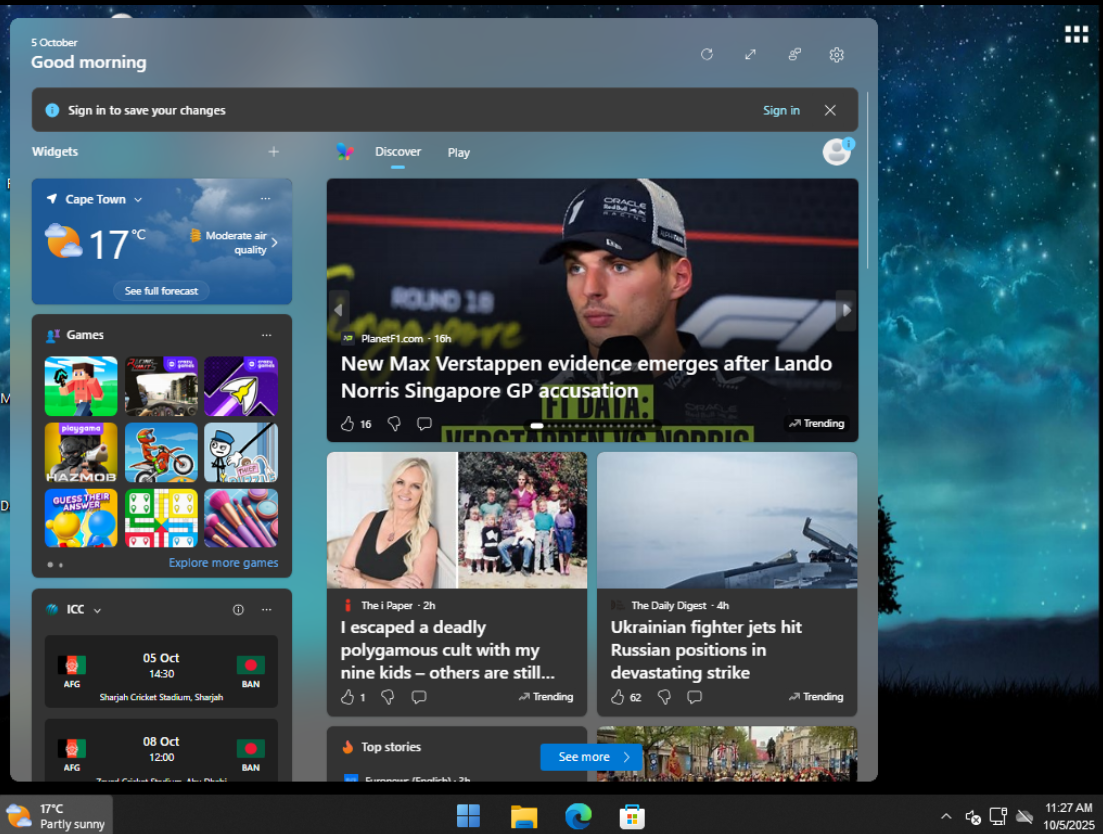
Task: Open Microsoft Store from taskbar
Action: click(632, 816)
